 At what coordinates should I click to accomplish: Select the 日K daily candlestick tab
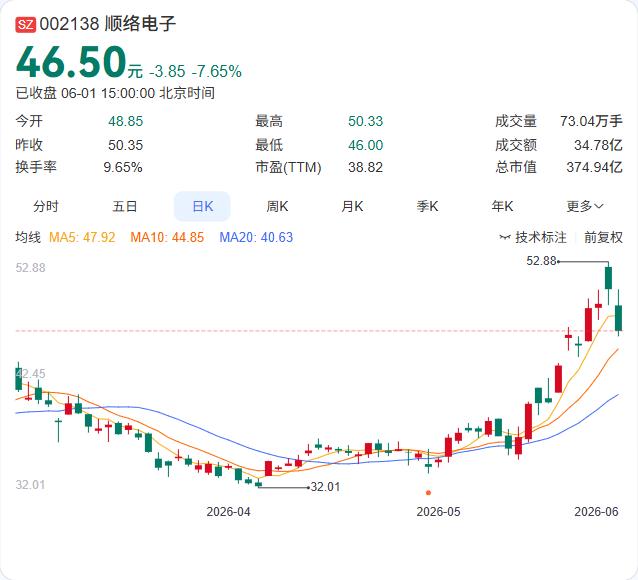[202, 206]
